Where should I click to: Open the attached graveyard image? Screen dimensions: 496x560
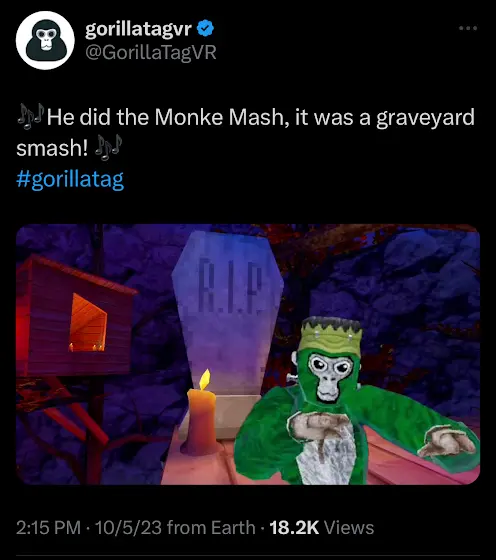coord(248,354)
